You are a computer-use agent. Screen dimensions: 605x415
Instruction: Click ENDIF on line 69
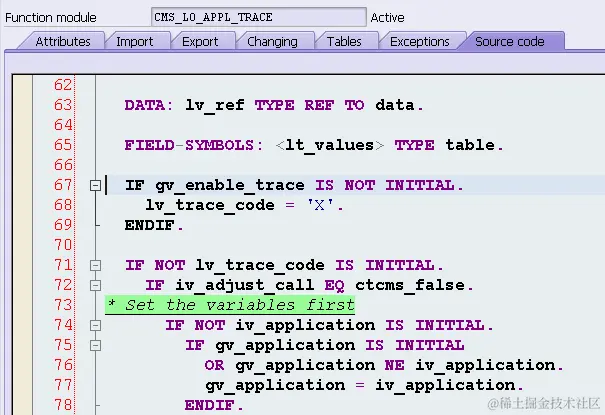150,225
